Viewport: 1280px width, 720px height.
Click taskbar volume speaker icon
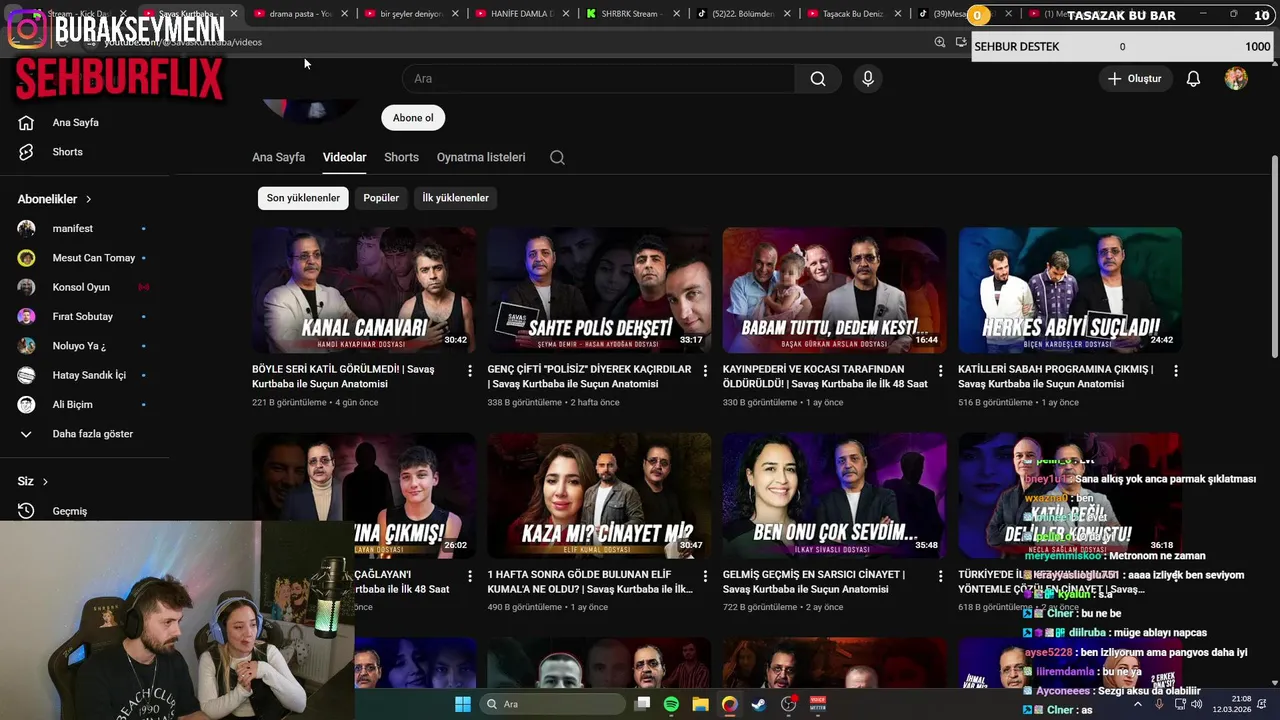click(1197, 704)
